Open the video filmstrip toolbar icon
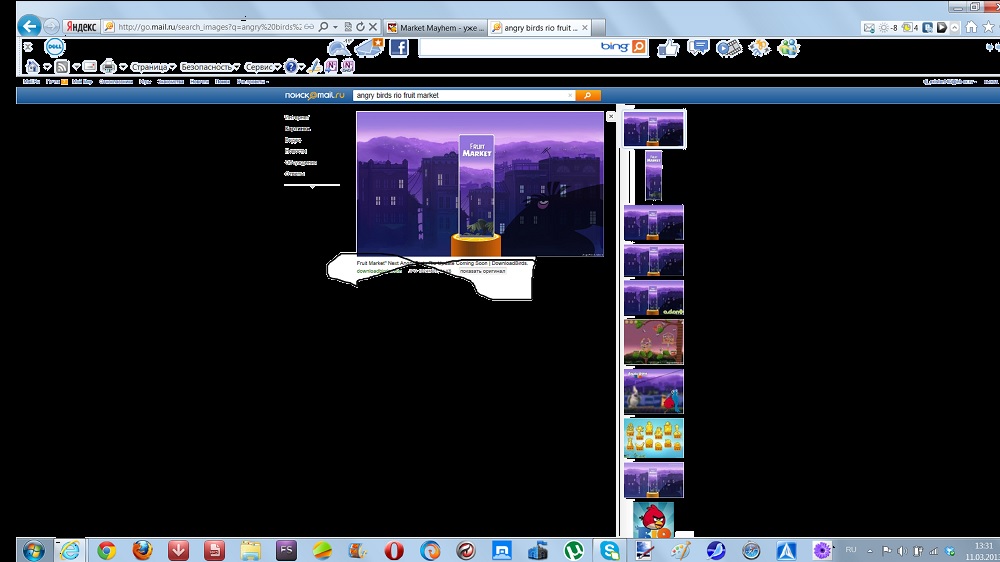 [x=729, y=48]
